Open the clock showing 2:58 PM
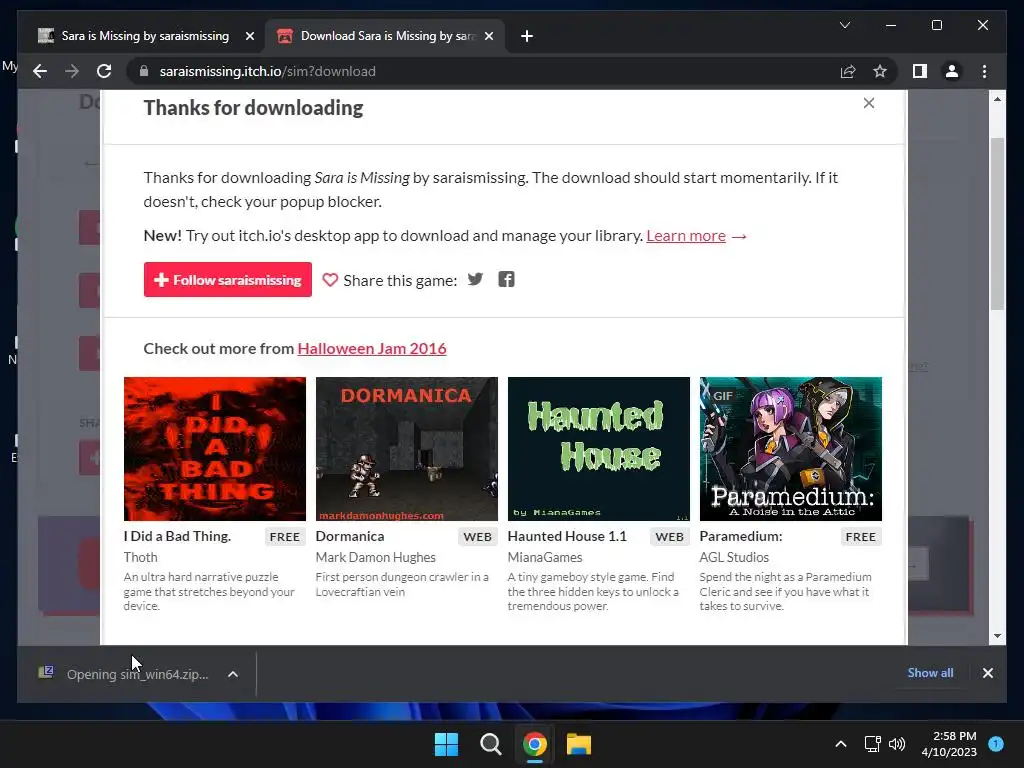 [949, 744]
